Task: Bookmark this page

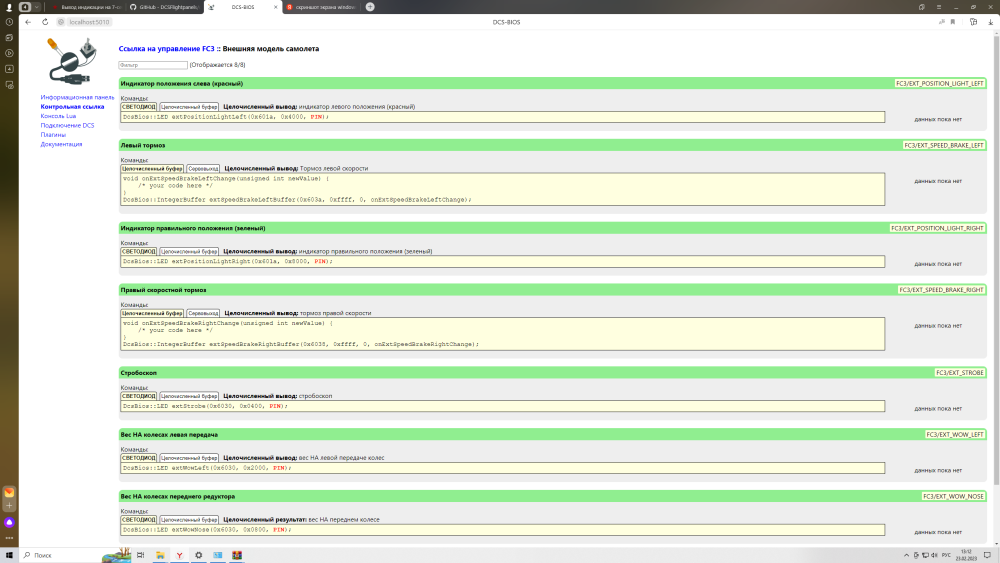Action: pos(953,22)
